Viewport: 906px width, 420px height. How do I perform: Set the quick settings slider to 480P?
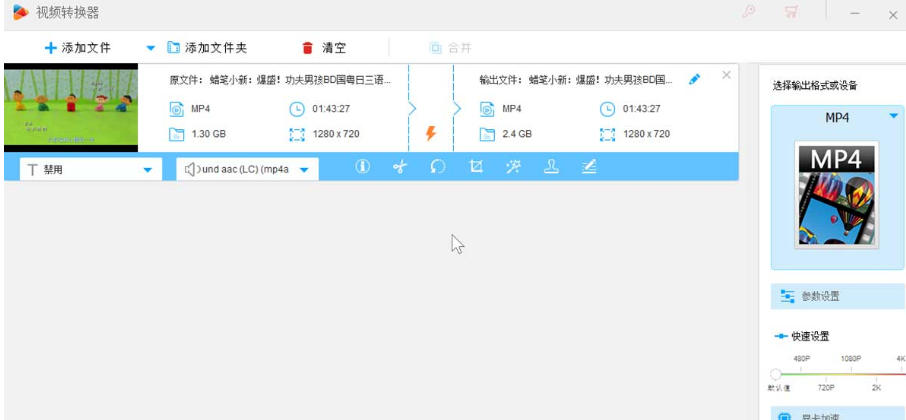point(801,358)
